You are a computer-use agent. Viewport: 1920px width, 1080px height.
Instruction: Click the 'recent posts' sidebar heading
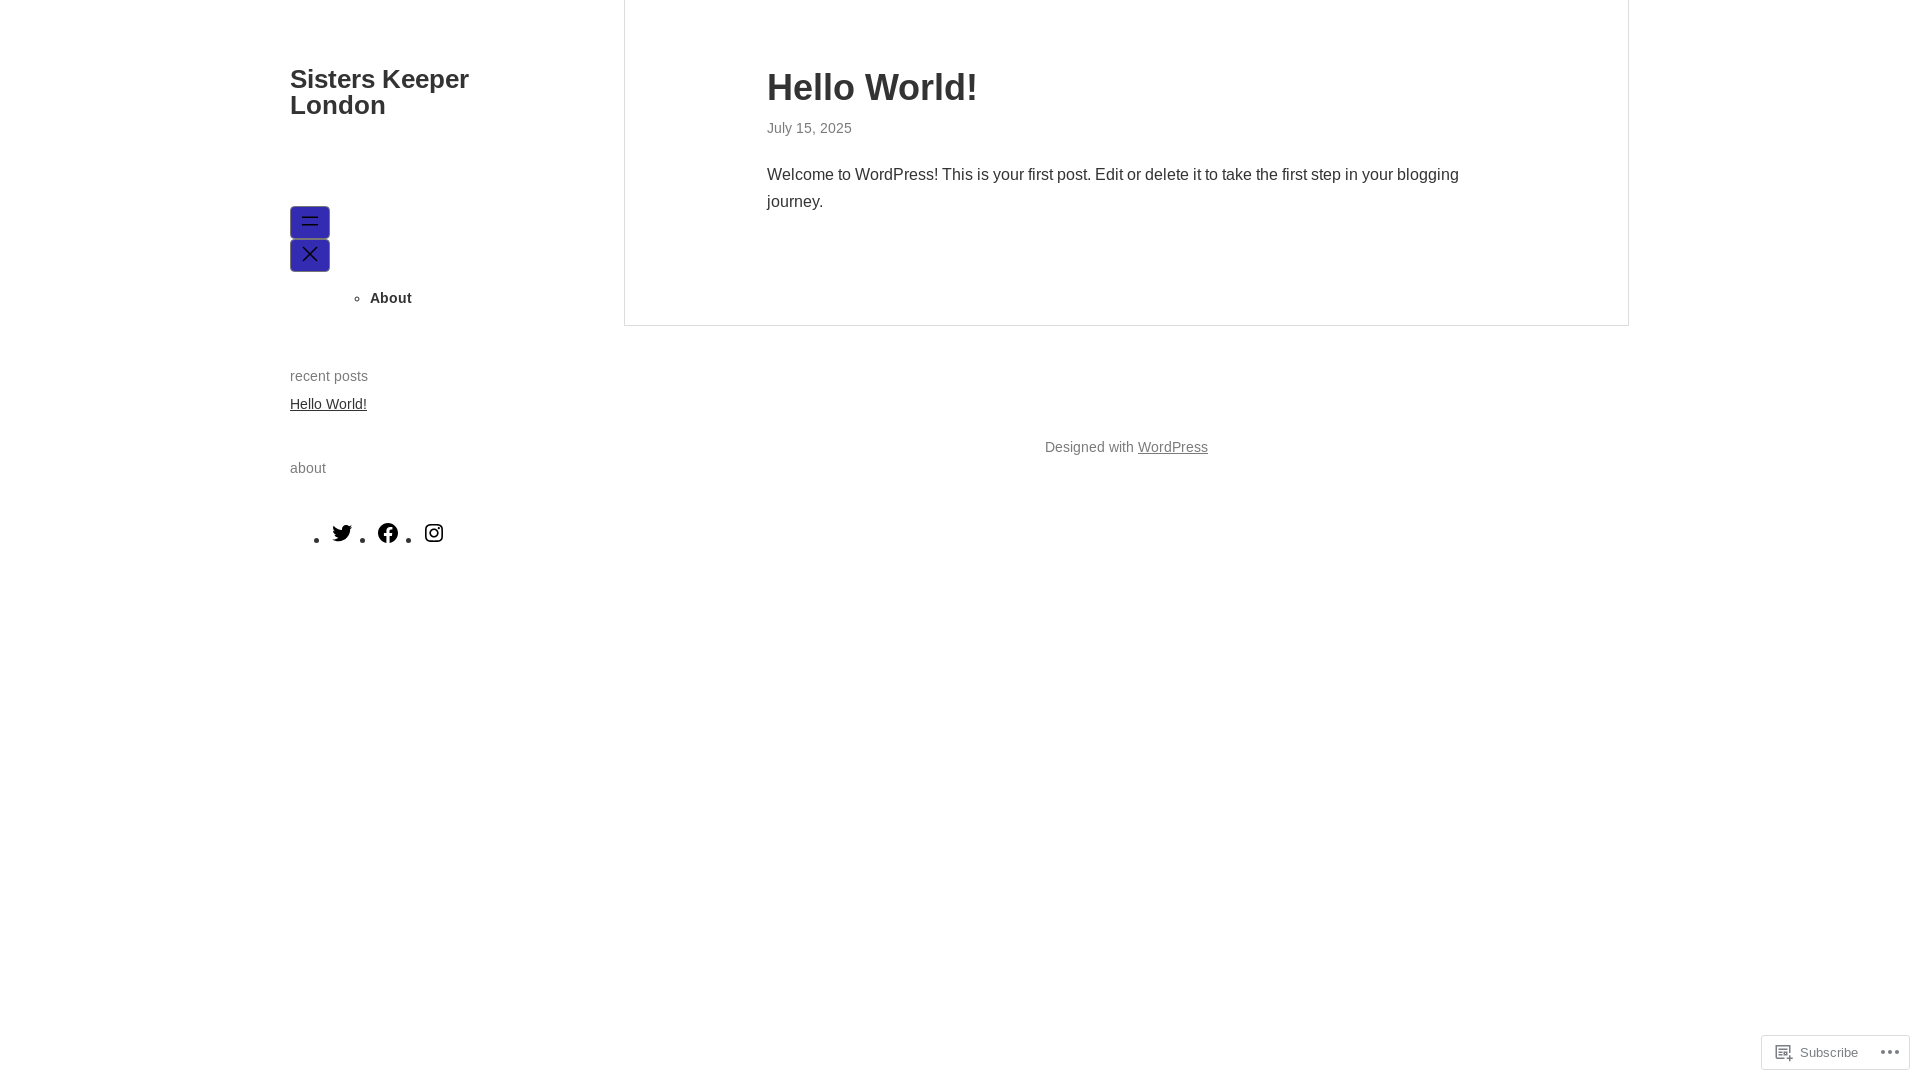tap(329, 376)
